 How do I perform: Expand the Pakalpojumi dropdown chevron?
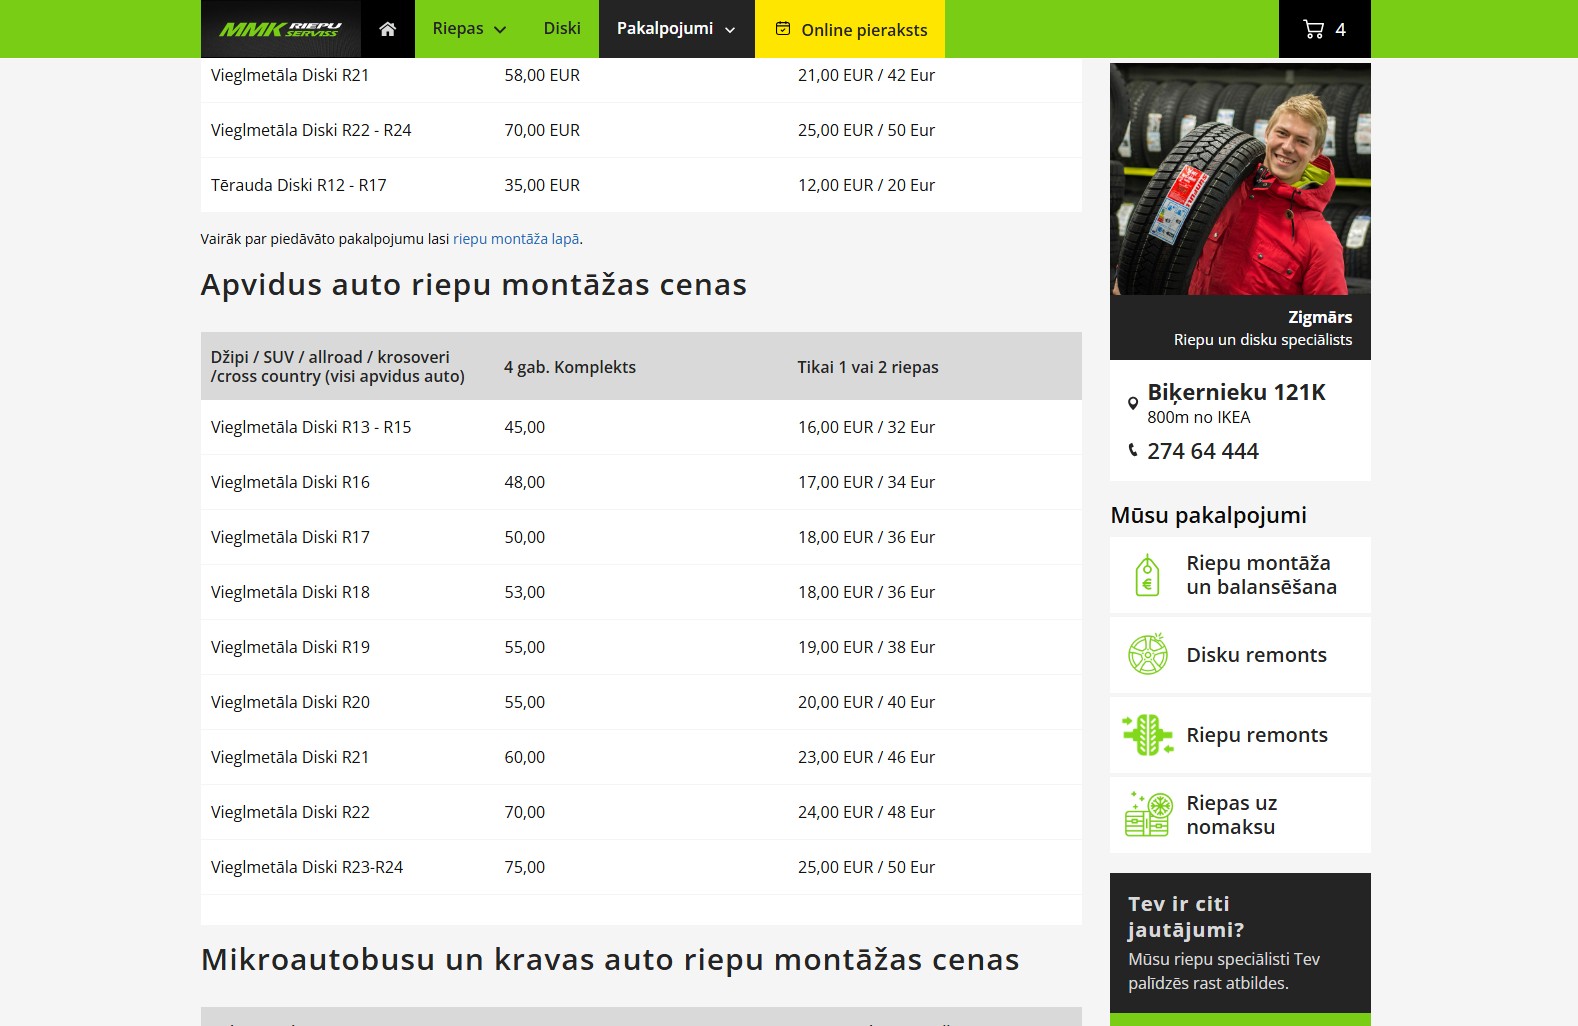[730, 30]
